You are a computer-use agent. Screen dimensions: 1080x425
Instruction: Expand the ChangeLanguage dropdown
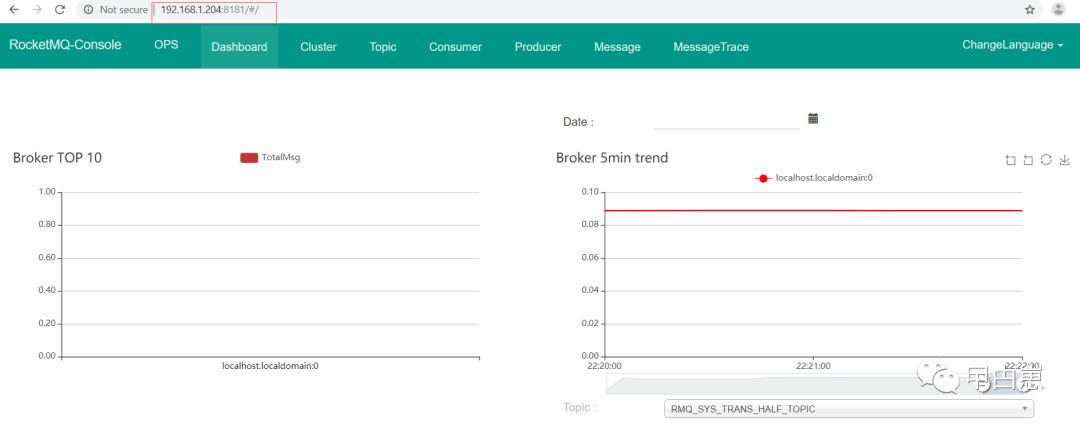[x=1012, y=45]
